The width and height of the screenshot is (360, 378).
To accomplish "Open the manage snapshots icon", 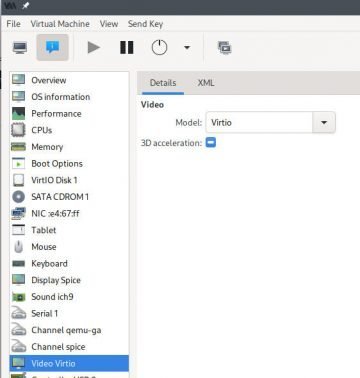I will pos(225,48).
